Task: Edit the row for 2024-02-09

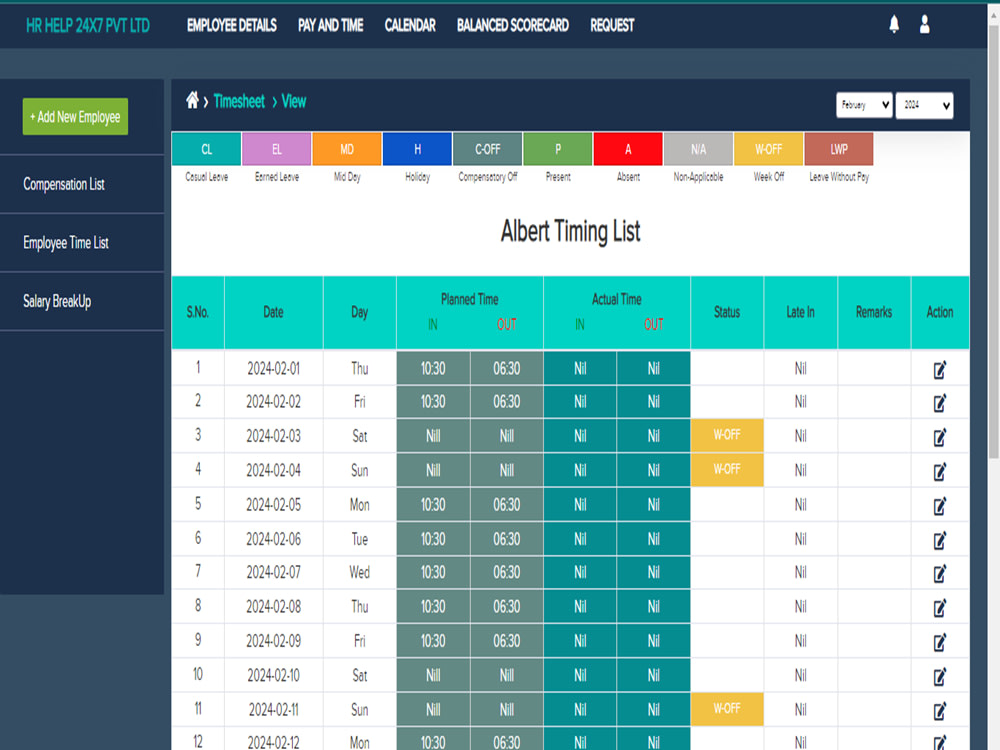Action: tap(939, 642)
